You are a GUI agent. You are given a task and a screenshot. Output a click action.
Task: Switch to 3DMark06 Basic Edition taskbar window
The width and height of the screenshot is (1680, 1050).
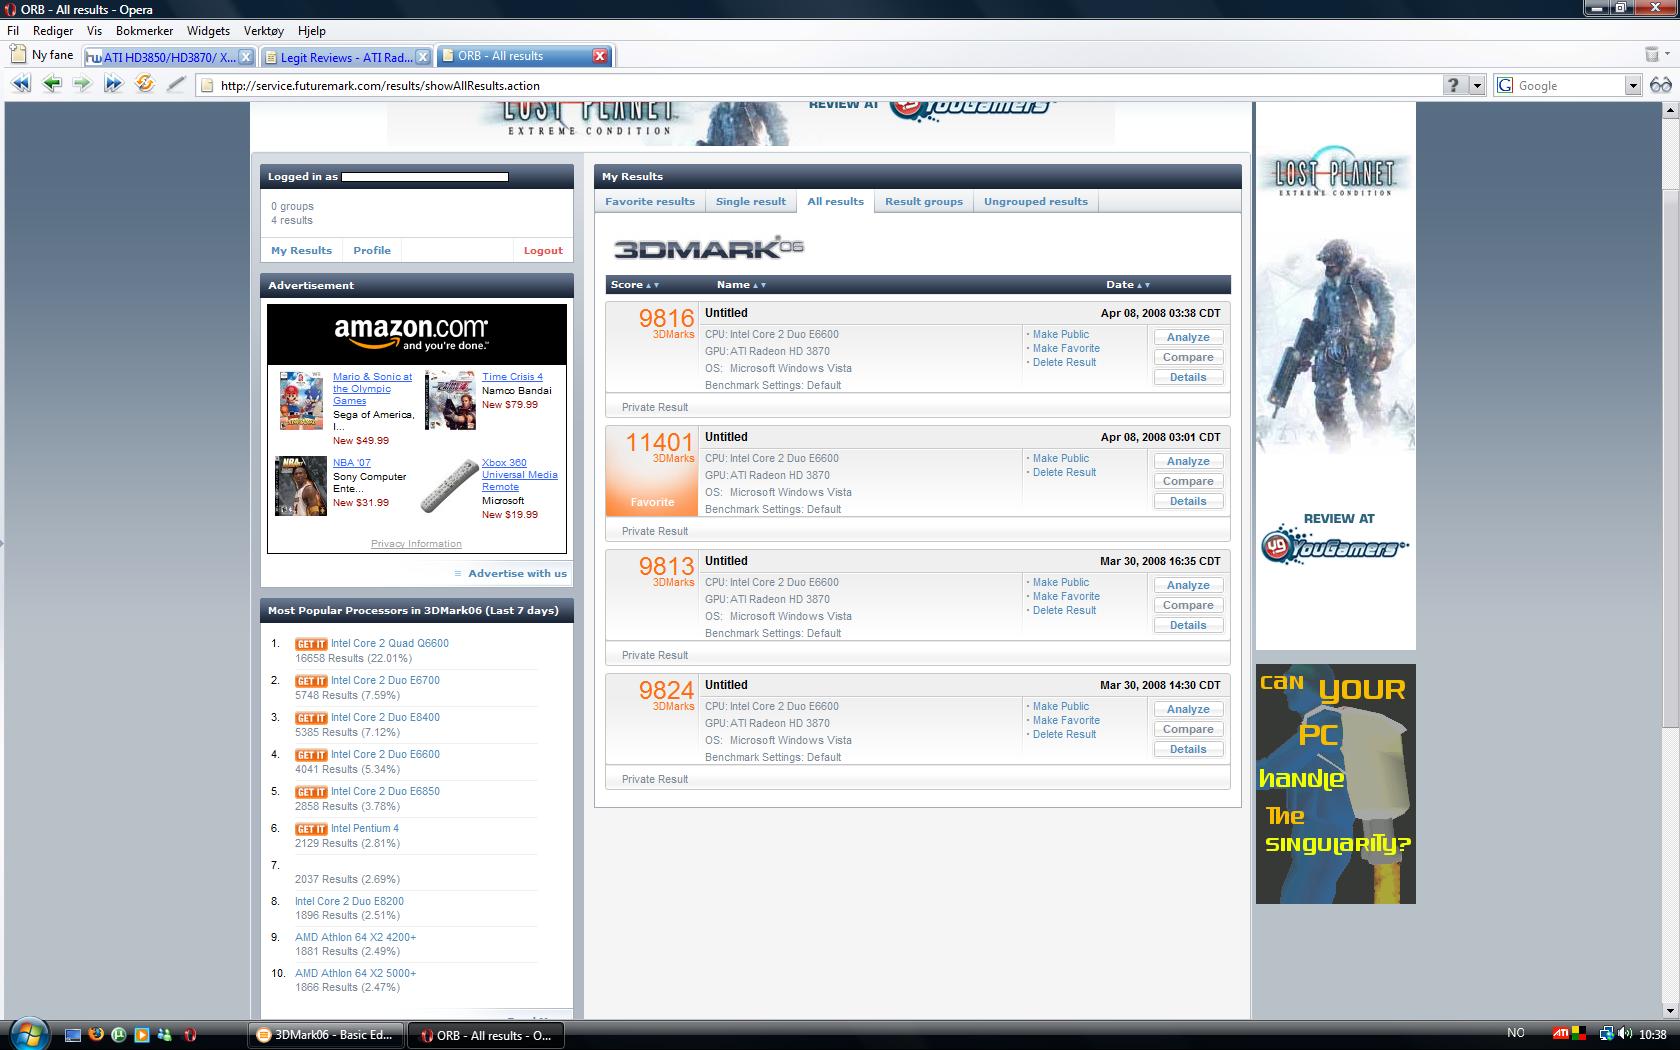[326, 1035]
